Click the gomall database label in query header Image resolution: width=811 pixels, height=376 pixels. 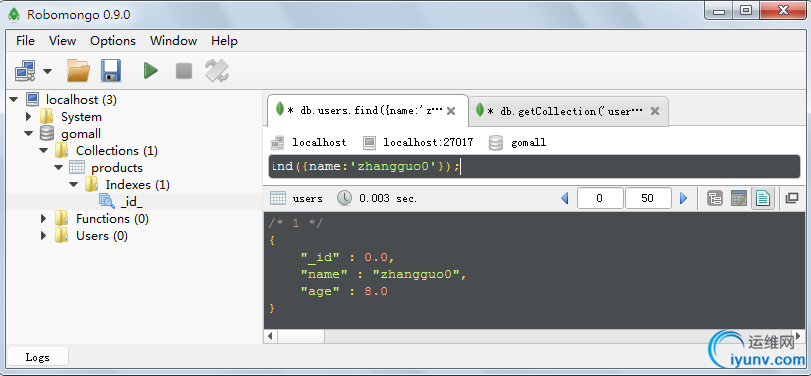[529, 142]
